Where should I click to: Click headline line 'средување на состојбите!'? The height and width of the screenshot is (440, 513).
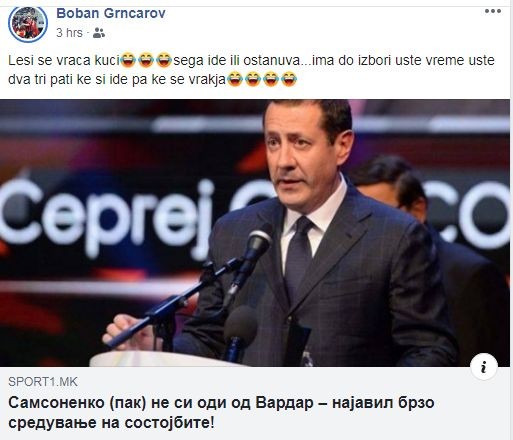(111, 423)
